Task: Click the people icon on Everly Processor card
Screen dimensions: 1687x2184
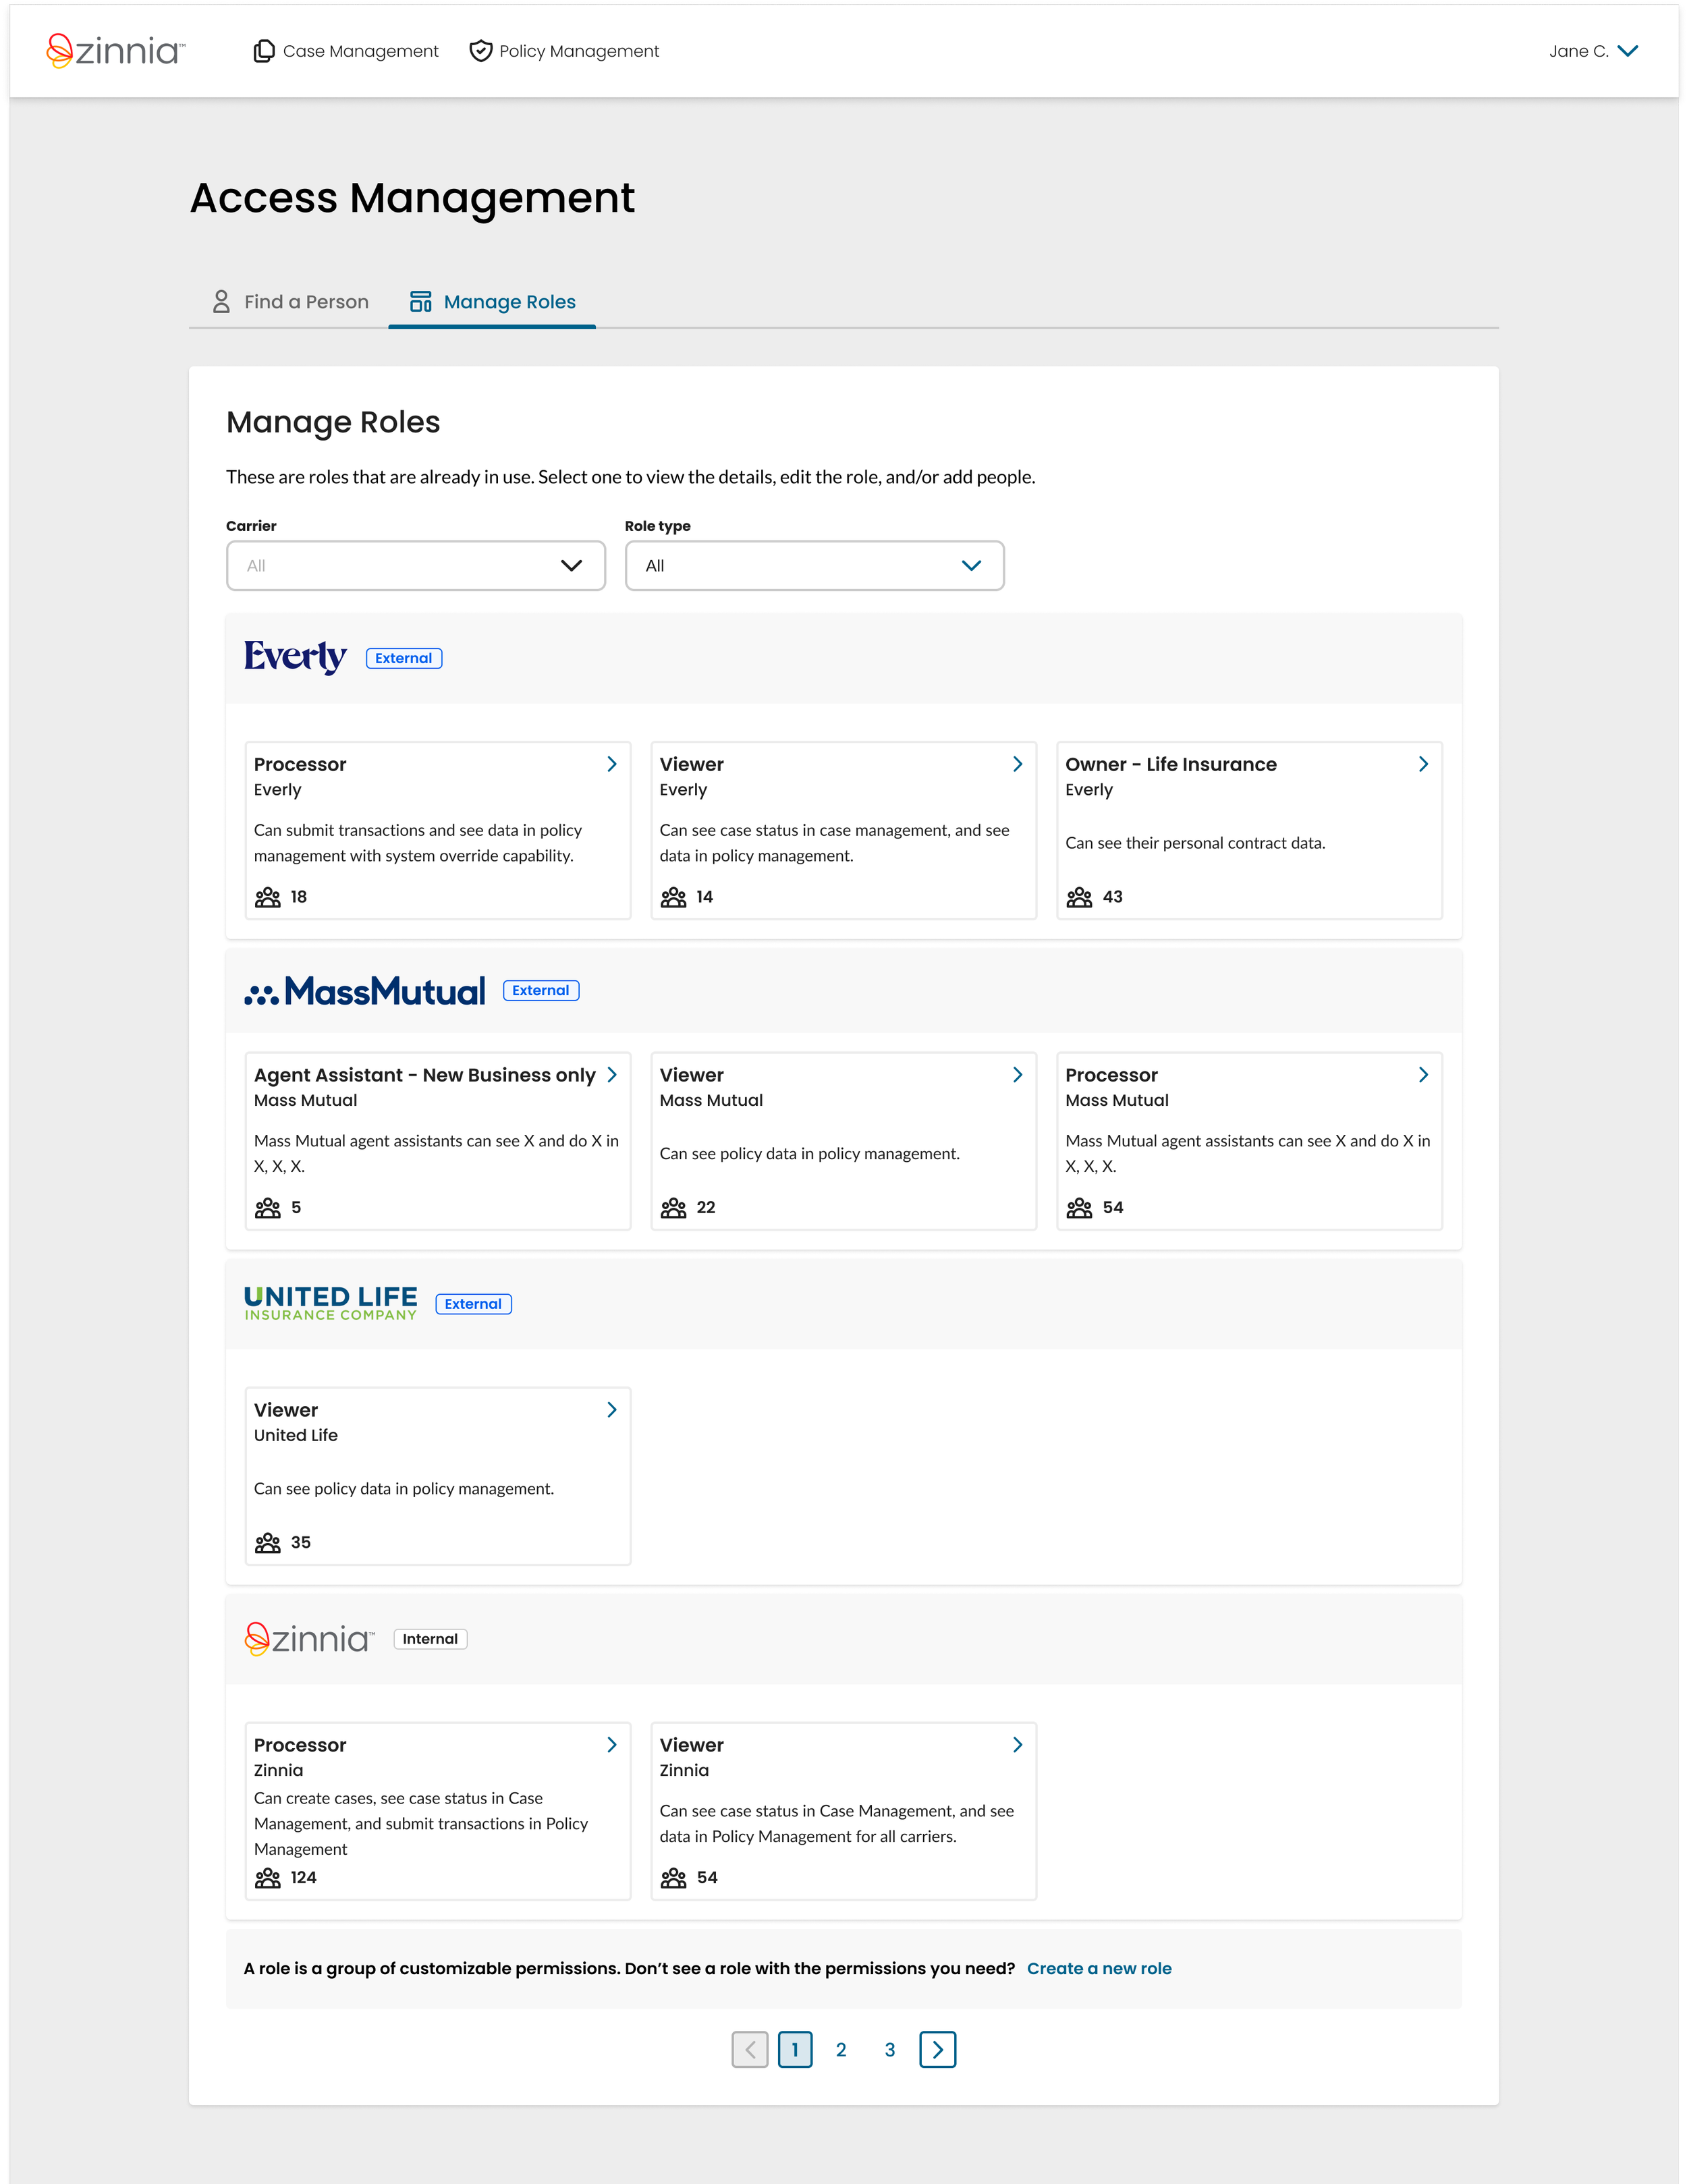Action: click(268, 897)
